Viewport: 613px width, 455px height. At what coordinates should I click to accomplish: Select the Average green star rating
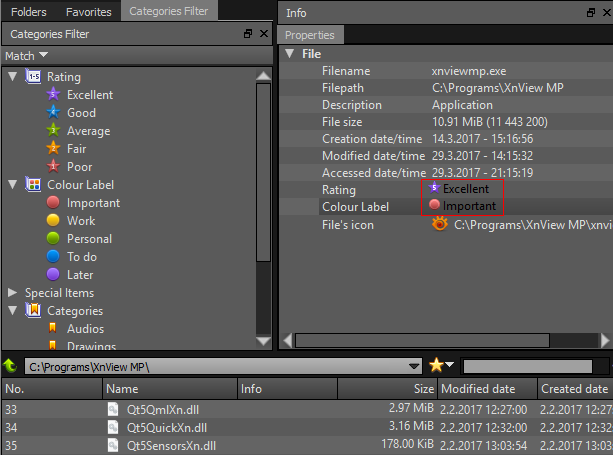[53, 131]
